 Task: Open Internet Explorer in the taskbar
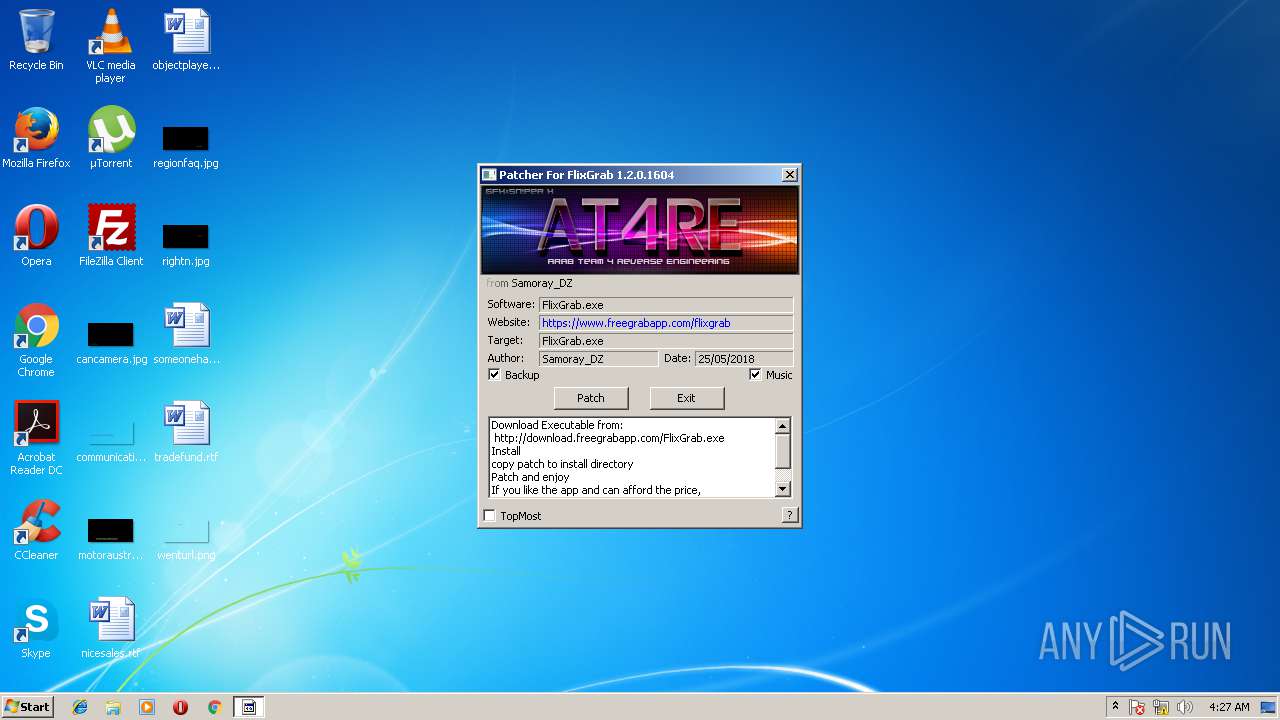[x=80, y=707]
